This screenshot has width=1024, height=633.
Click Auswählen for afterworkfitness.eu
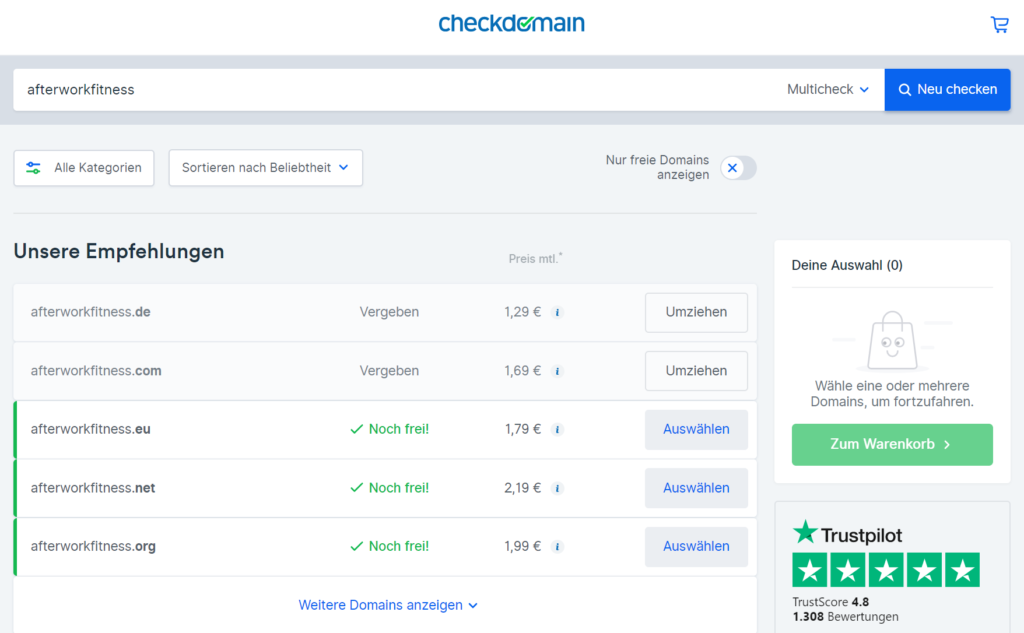click(x=696, y=429)
